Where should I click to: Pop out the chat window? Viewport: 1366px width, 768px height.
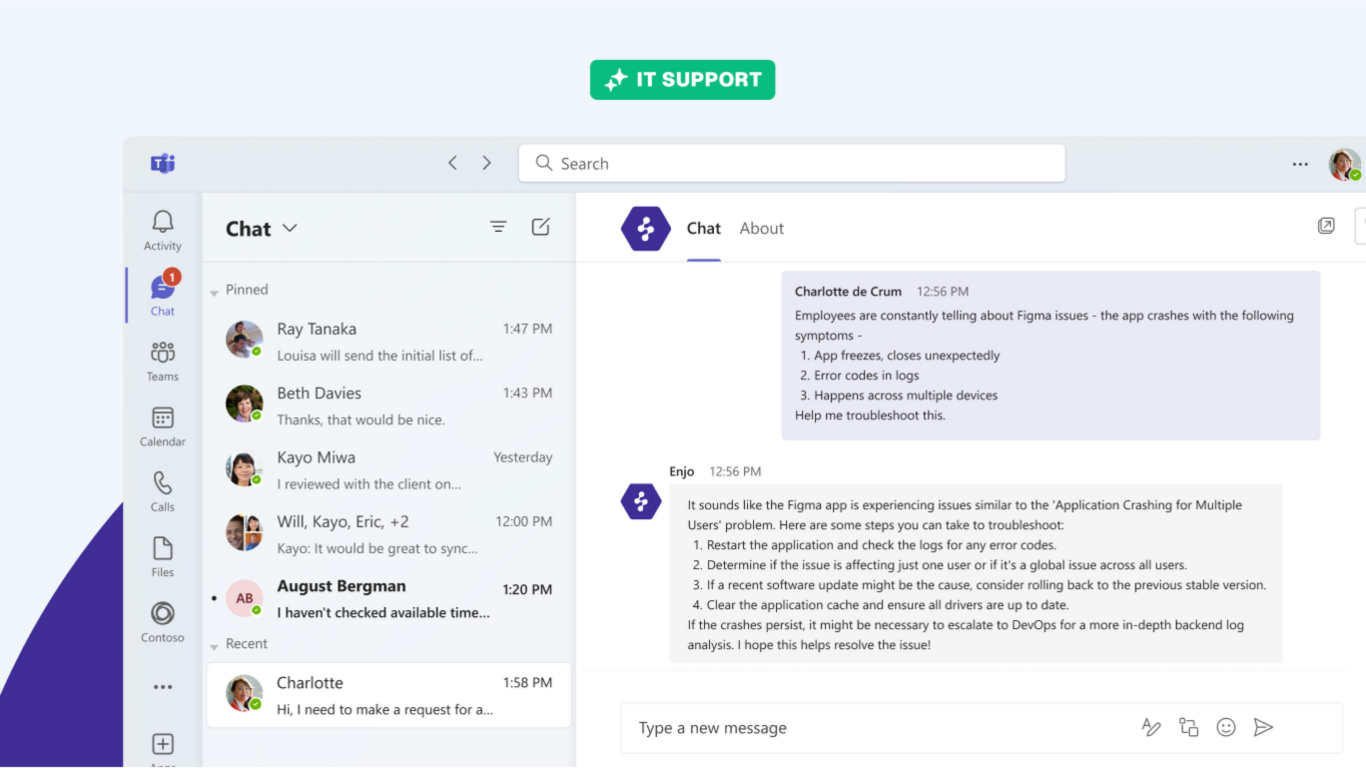[1326, 226]
